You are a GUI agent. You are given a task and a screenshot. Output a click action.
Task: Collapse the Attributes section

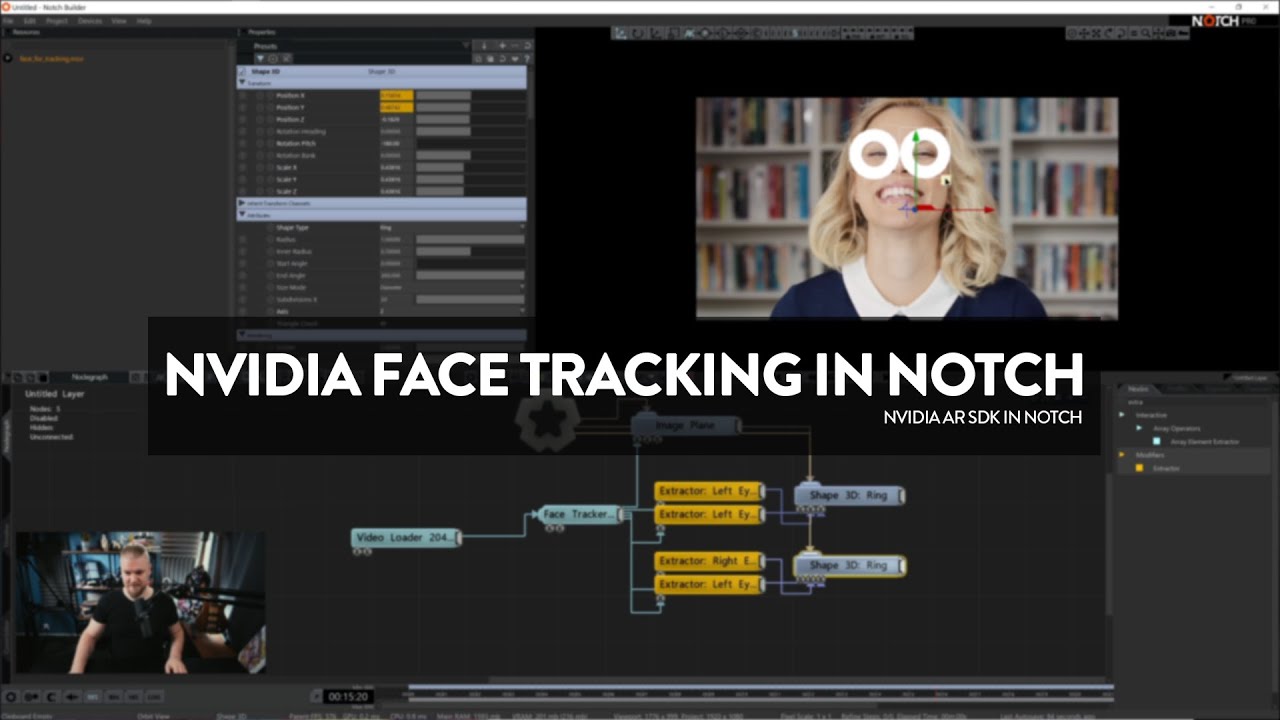(x=242, y=215)
